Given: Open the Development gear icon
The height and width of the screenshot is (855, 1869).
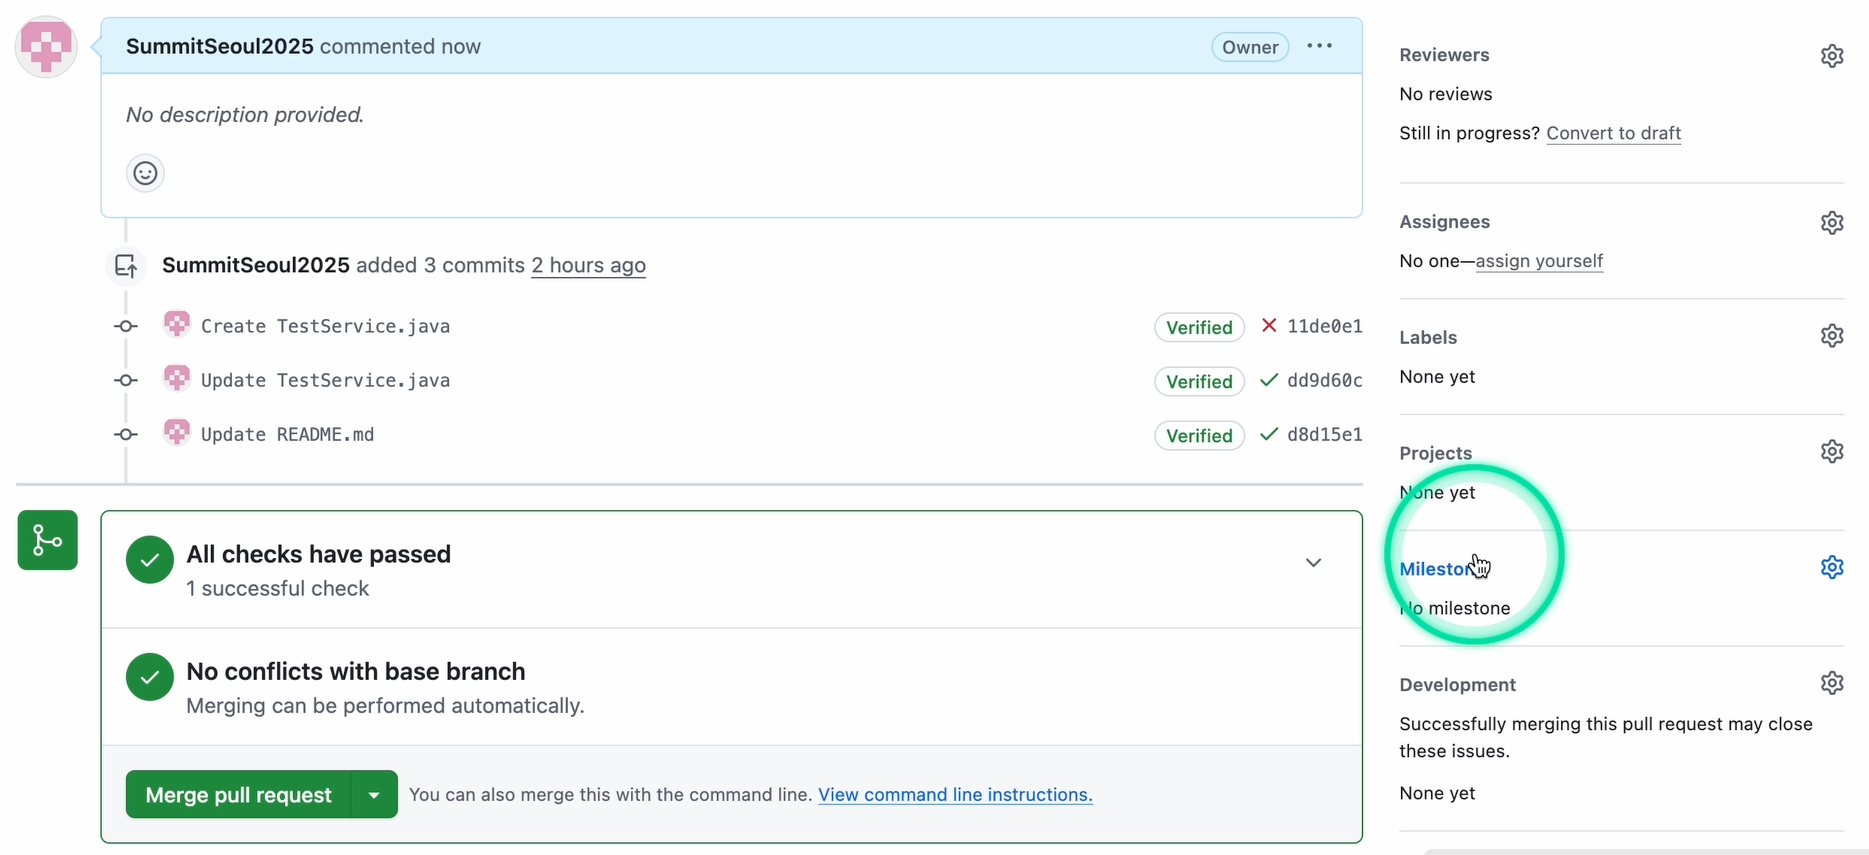Looking at the screenshot, I should pyautogui.click(x=1831, y=683).
